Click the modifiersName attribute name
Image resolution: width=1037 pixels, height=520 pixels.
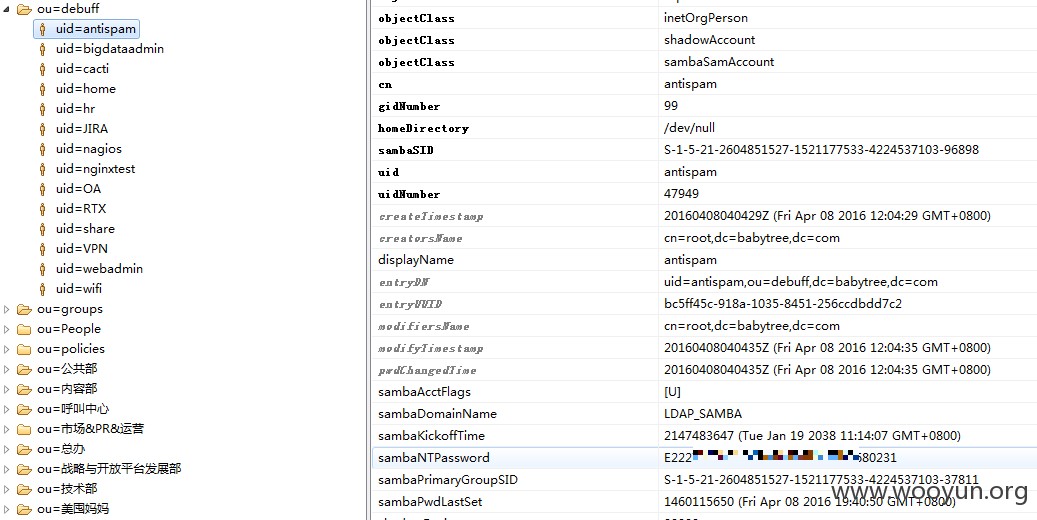pyautogui.click(x=424, y=326)
